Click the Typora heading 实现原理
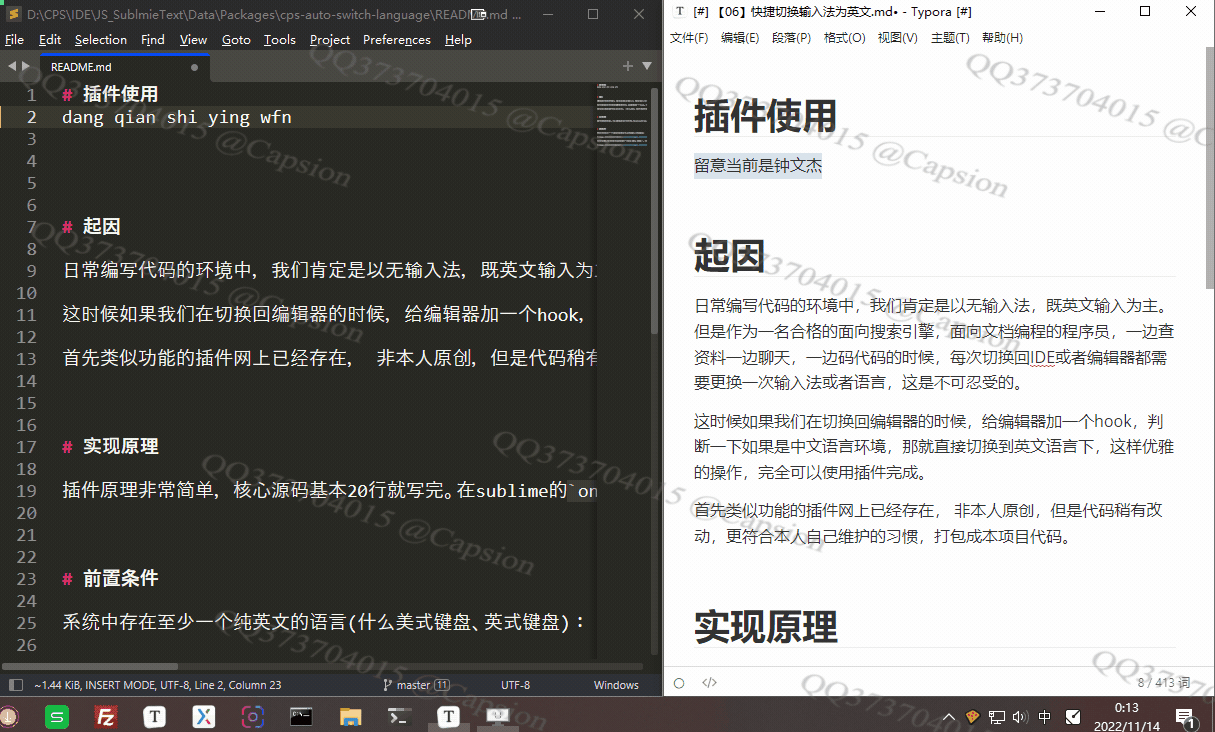 pos(765,626)
